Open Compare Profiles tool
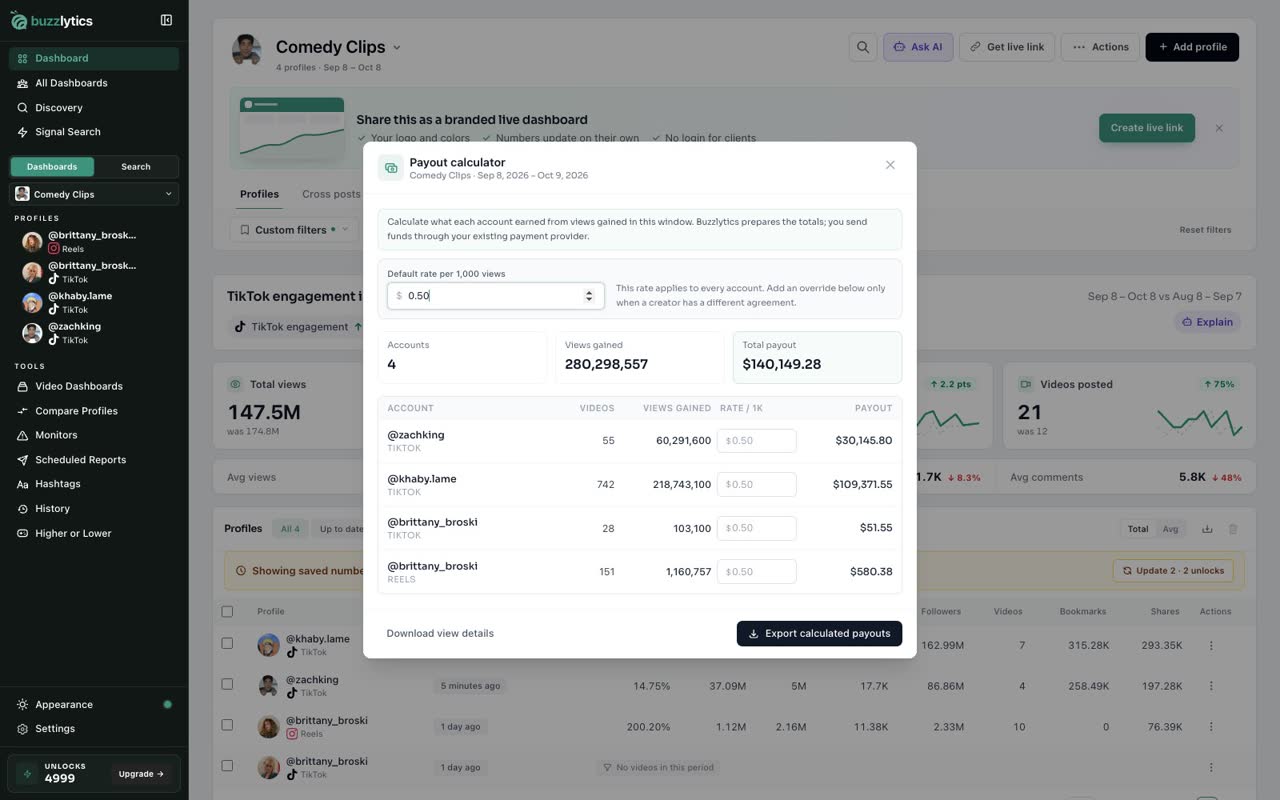The height and width of the screenshot is (800, 1280). (94, 411)
